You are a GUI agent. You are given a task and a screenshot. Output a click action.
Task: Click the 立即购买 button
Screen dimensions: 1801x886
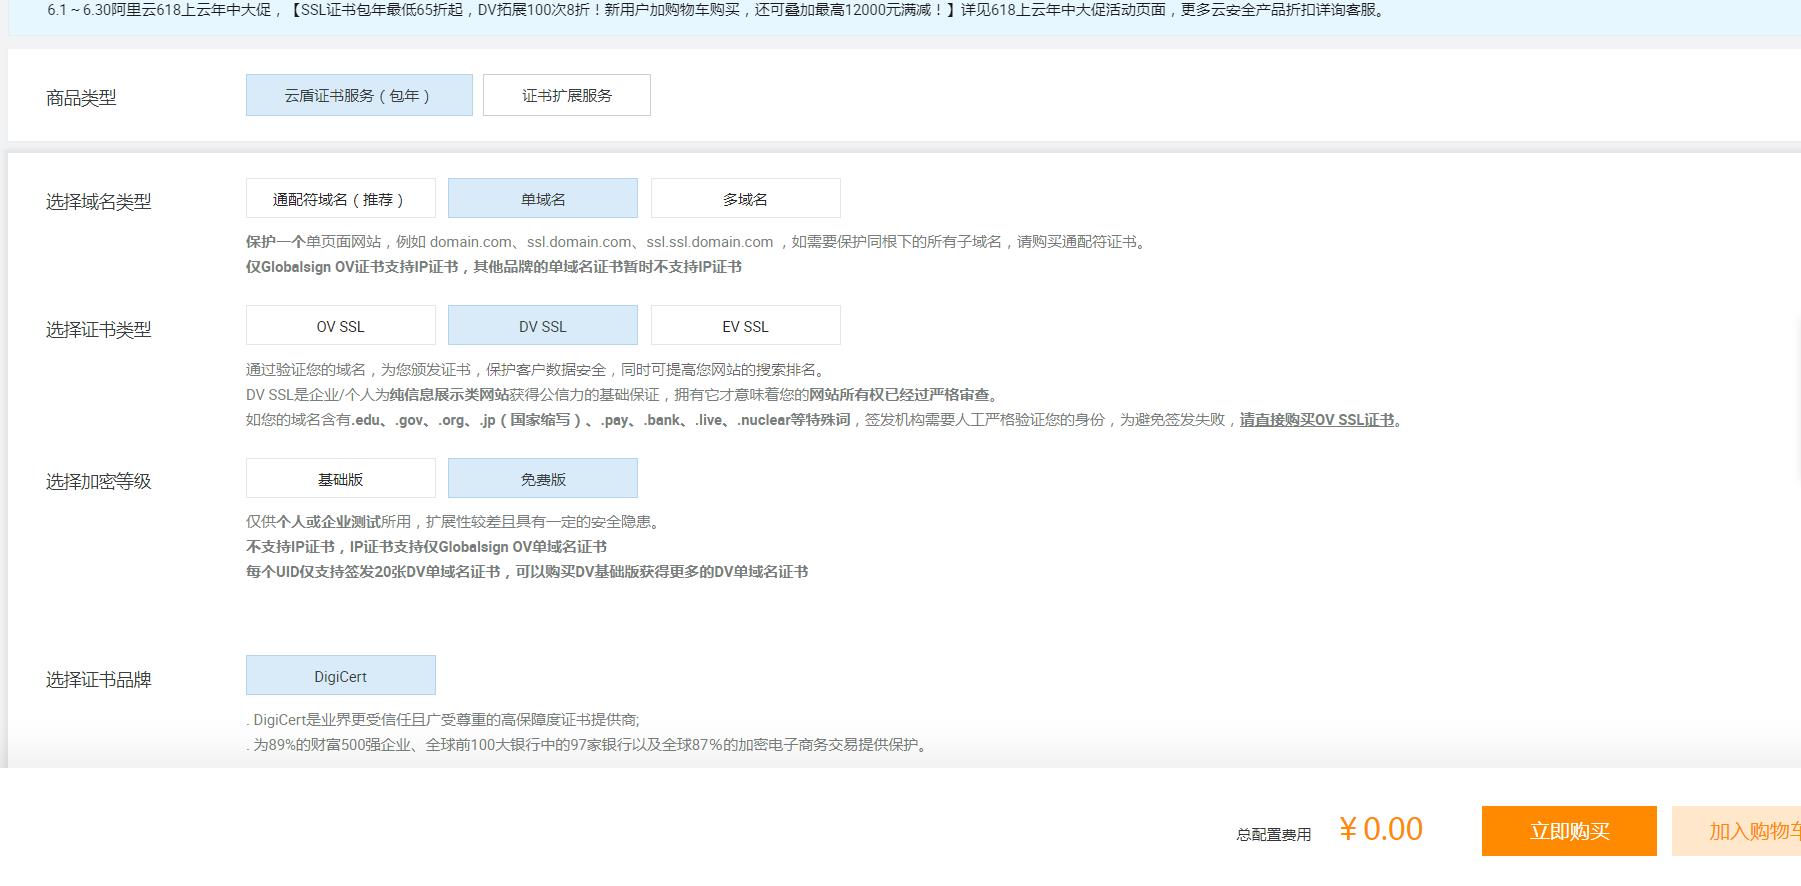point(1568,831)
